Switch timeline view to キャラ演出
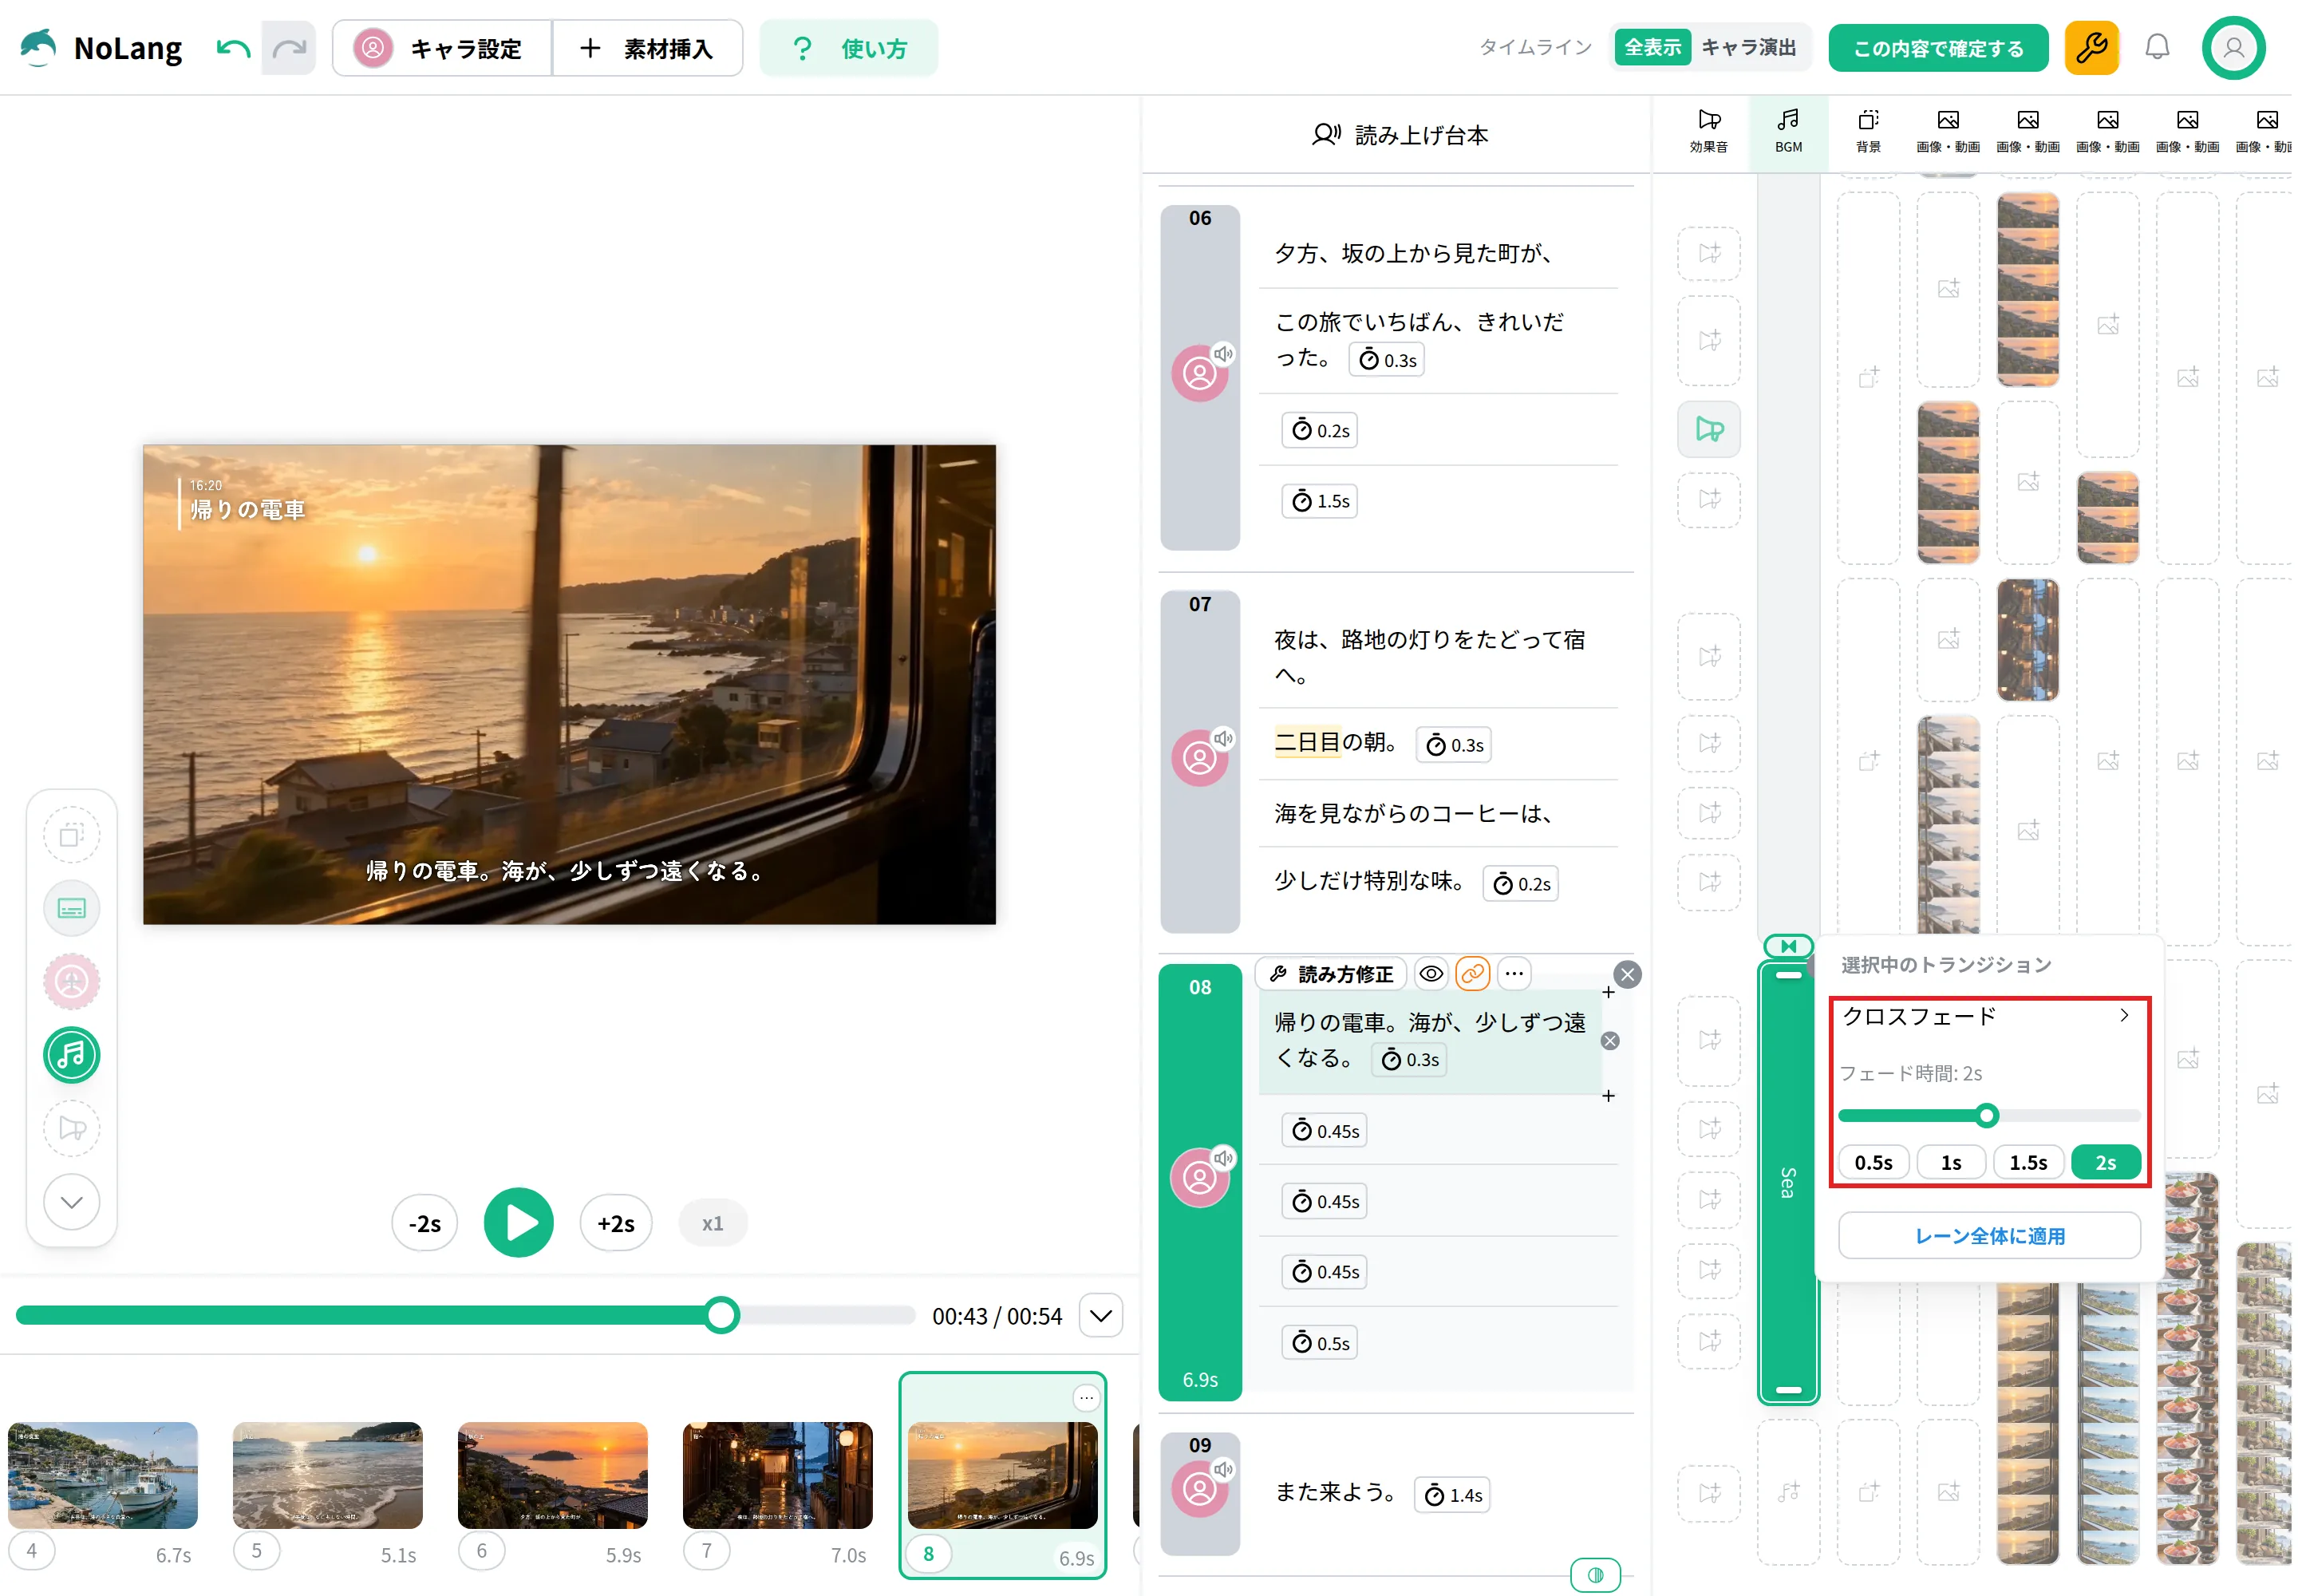 [1748, 47]
